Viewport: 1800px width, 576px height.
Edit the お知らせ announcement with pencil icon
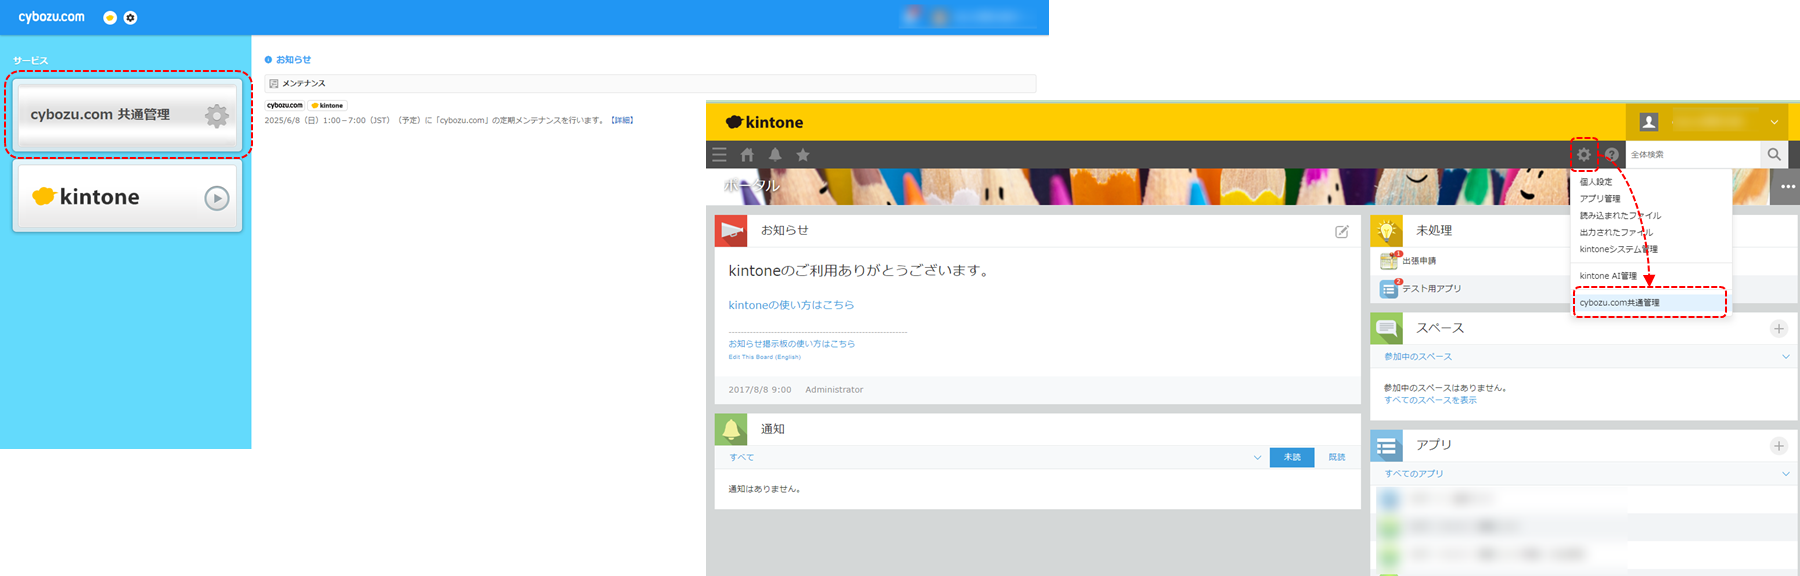pyautogui.click(x=1342, y=232)
